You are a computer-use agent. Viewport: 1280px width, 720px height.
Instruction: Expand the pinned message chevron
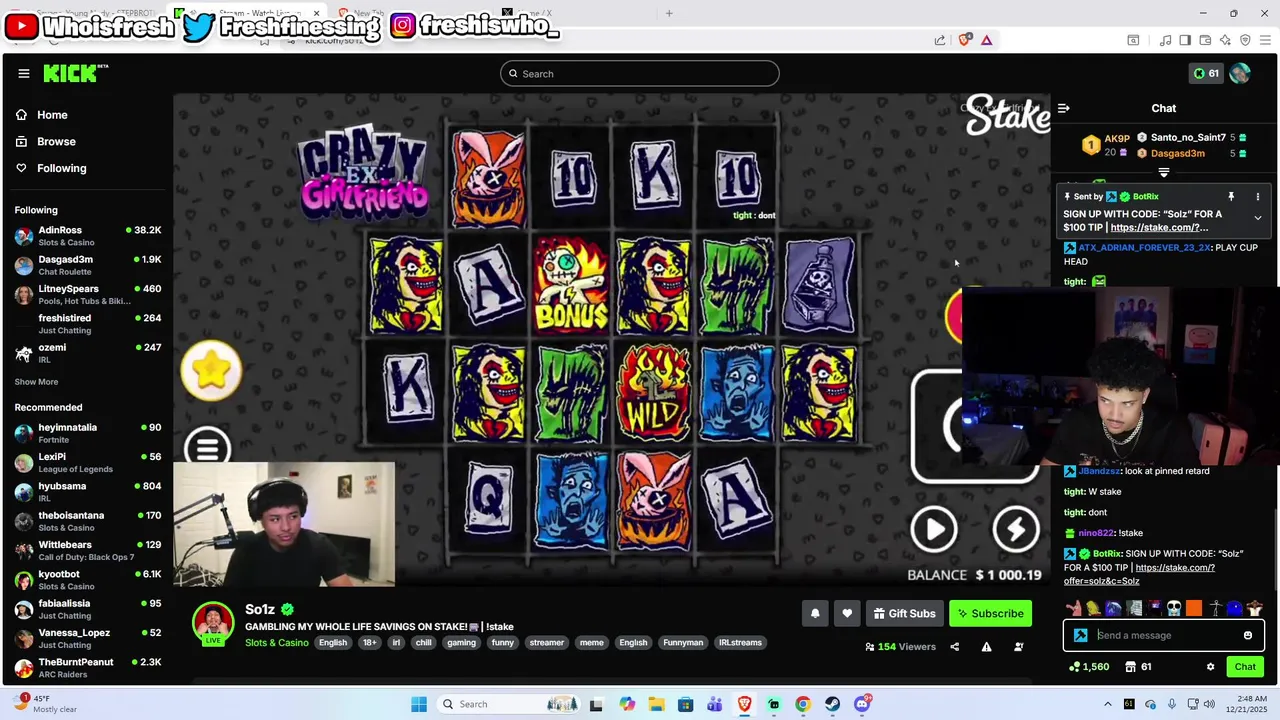tap(1258, 218)
